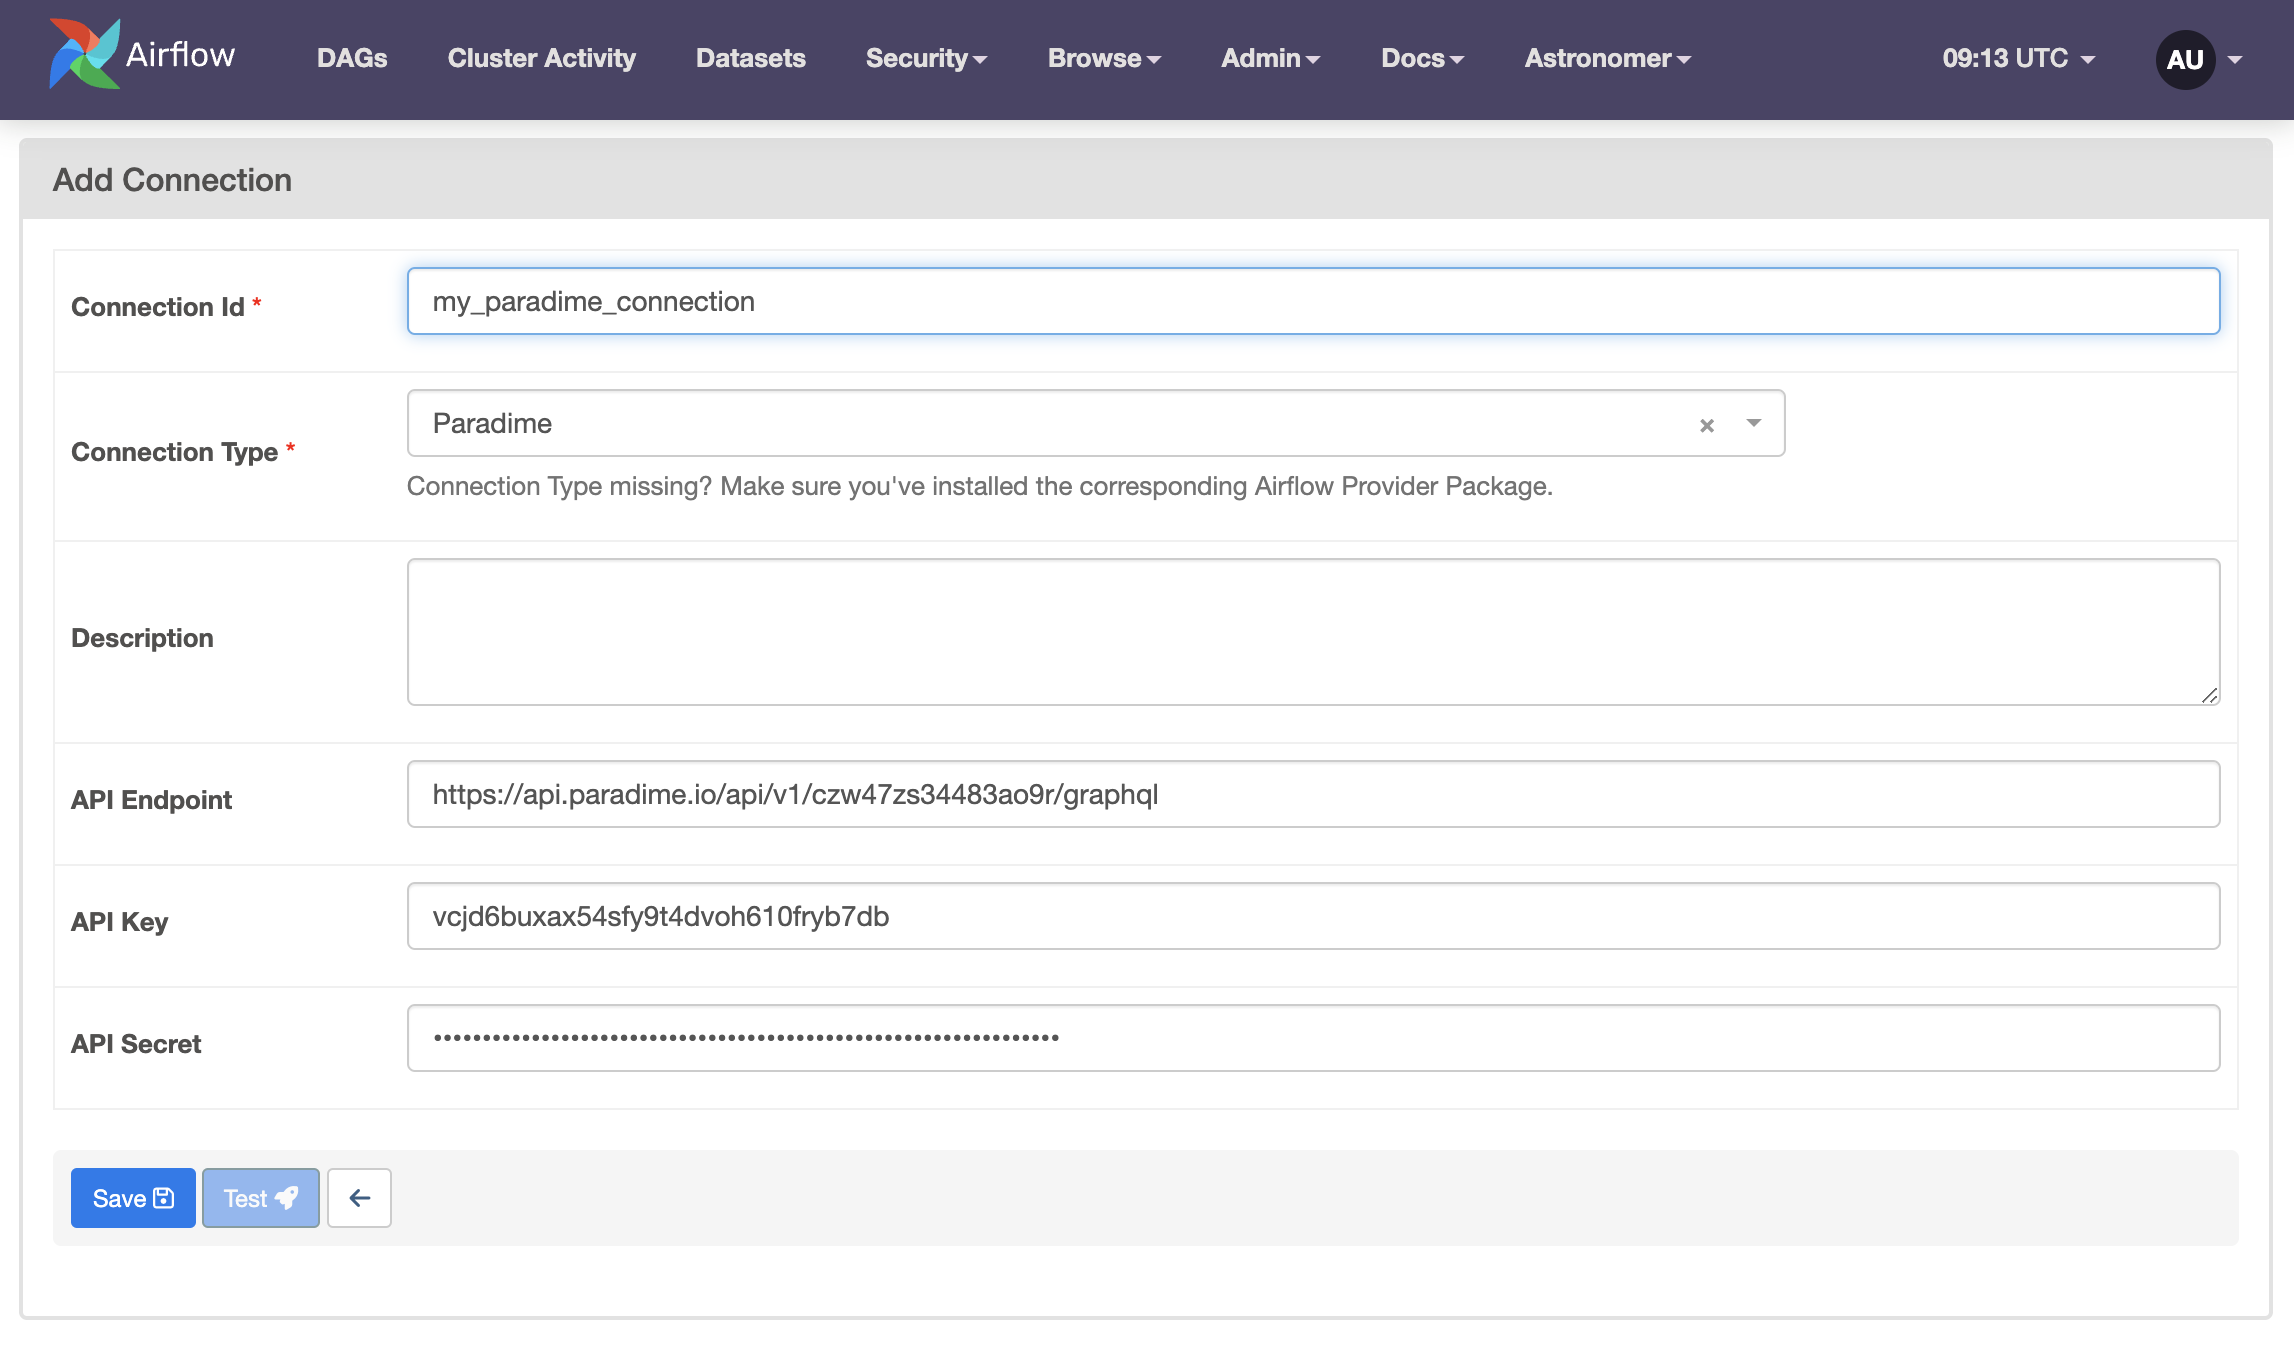Viewport: 2294px width, 1368px height.
Task: Click the Connection Id label
Action: pos(158,307)
